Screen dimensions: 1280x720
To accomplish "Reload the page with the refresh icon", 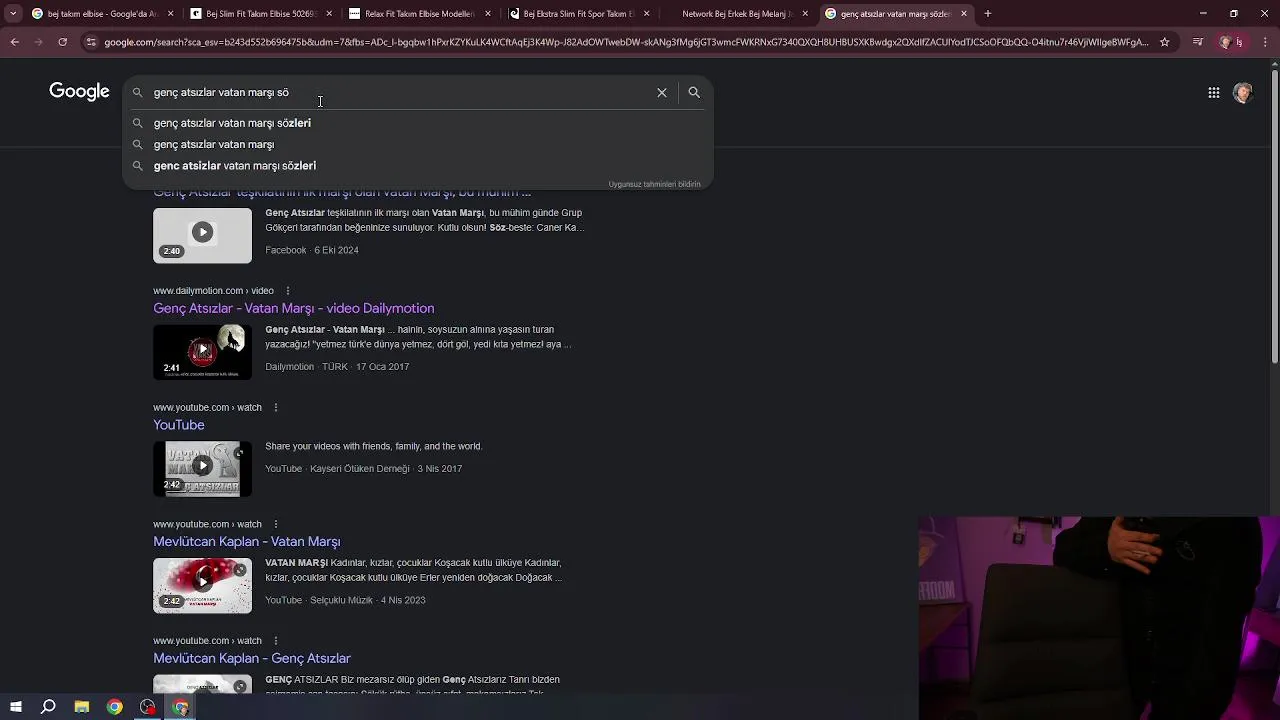I will [62, 42].
